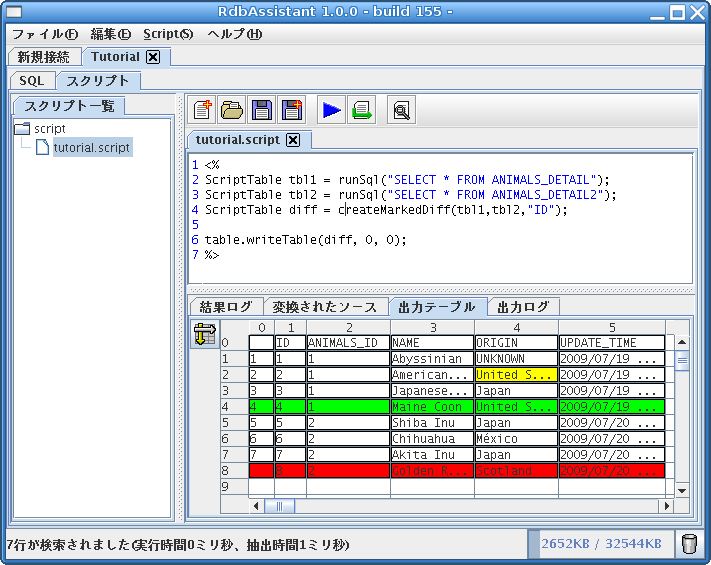Open the ファイル menu
Viewport: 711px width, 565px height.
click(x=44, y=34)
